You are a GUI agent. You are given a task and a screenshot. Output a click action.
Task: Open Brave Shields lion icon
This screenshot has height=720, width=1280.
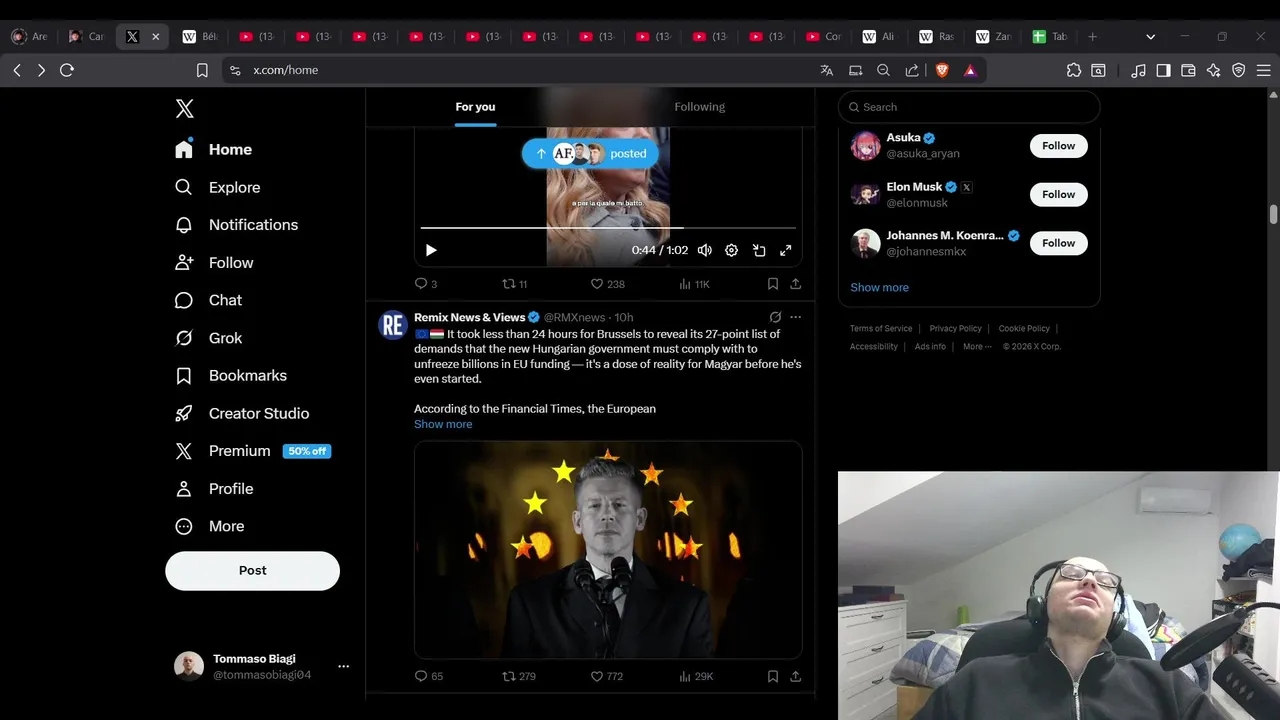pyautogui.click(x=942, y=70)
